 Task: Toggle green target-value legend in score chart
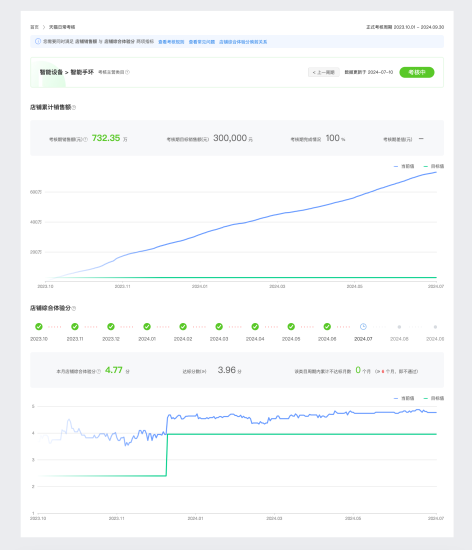[x=434, y=398]
